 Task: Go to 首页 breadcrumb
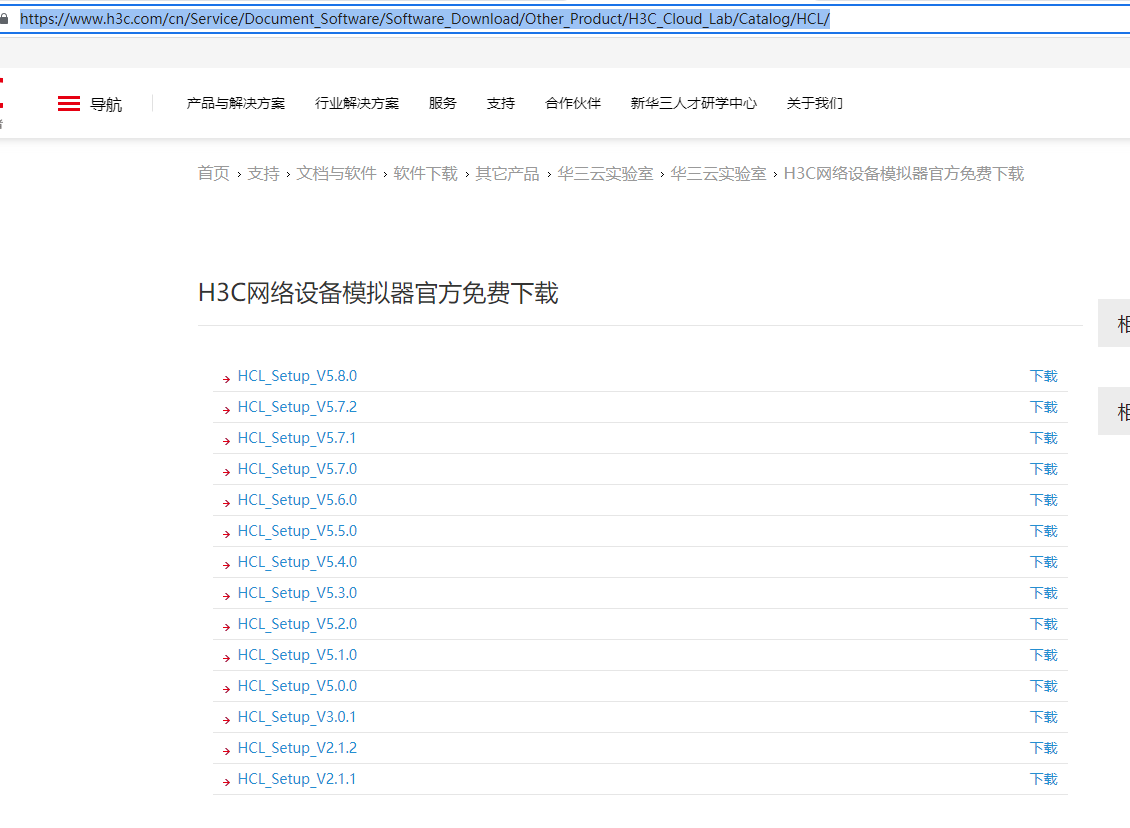213,174
